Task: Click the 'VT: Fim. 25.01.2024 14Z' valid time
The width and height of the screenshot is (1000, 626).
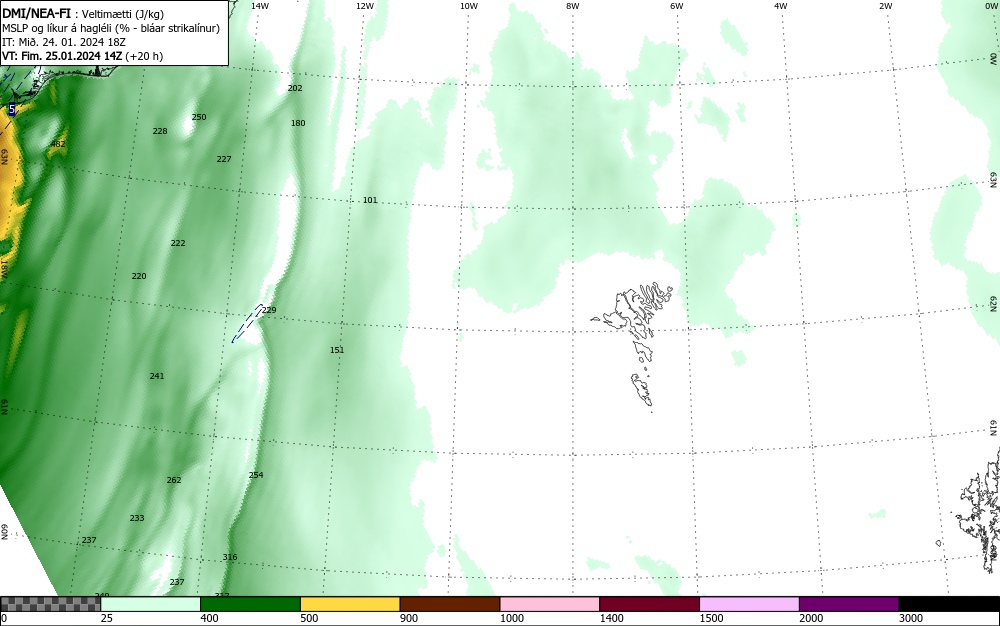Action: tap(62, 56)
